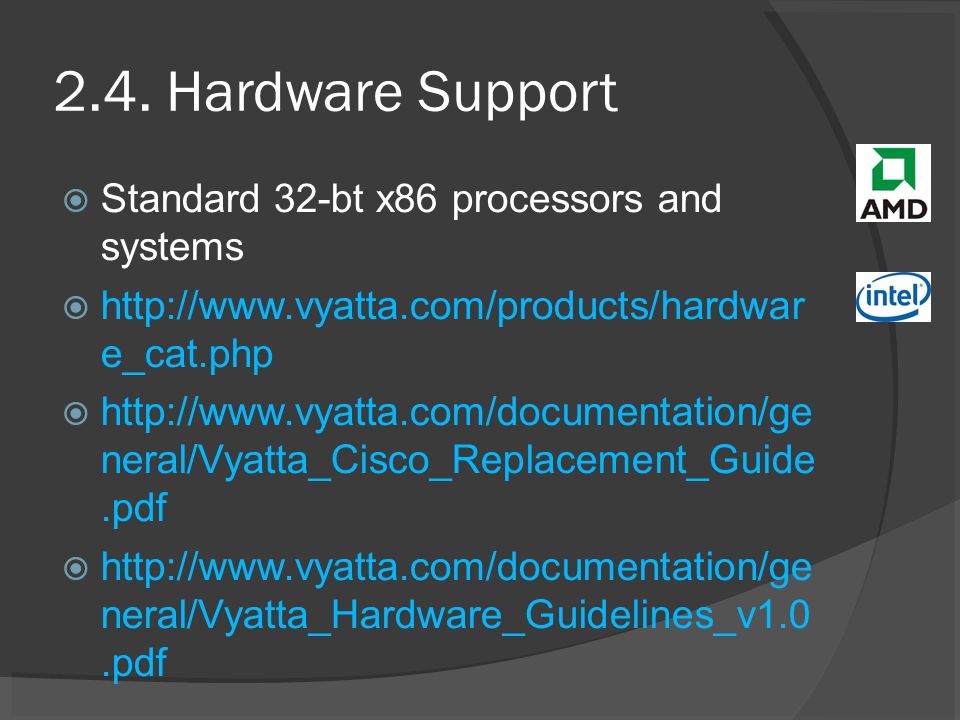Click the 'e_cat.php' link continuation line
This screenshot has width=960, height=720.
[187, 355]
